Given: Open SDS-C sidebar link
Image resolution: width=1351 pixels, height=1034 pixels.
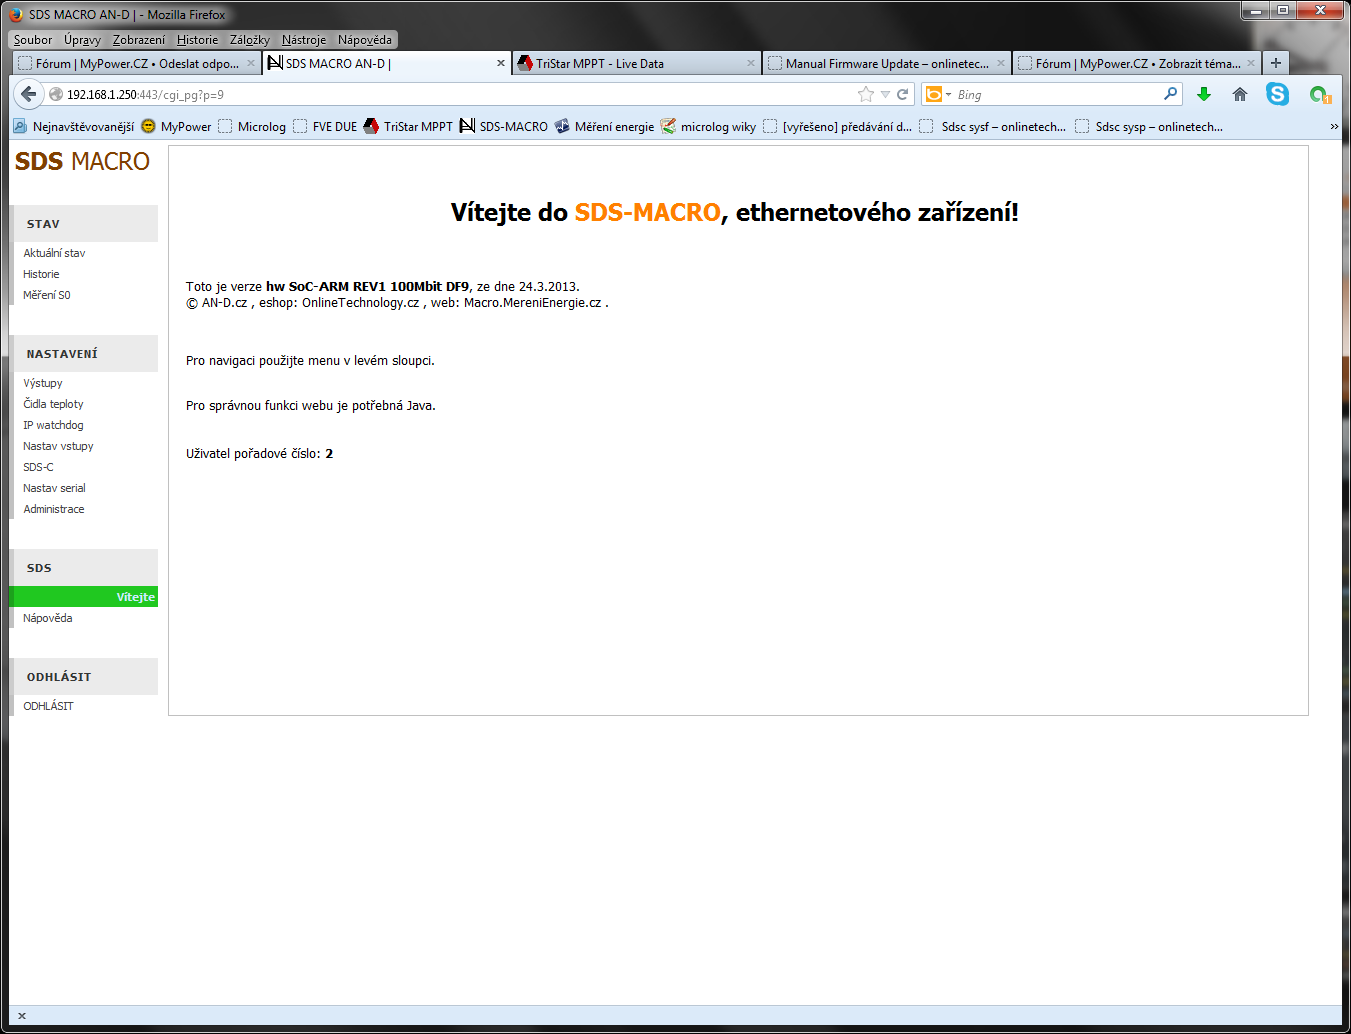Looking at the screenshot, I should [x=38, y=467].
